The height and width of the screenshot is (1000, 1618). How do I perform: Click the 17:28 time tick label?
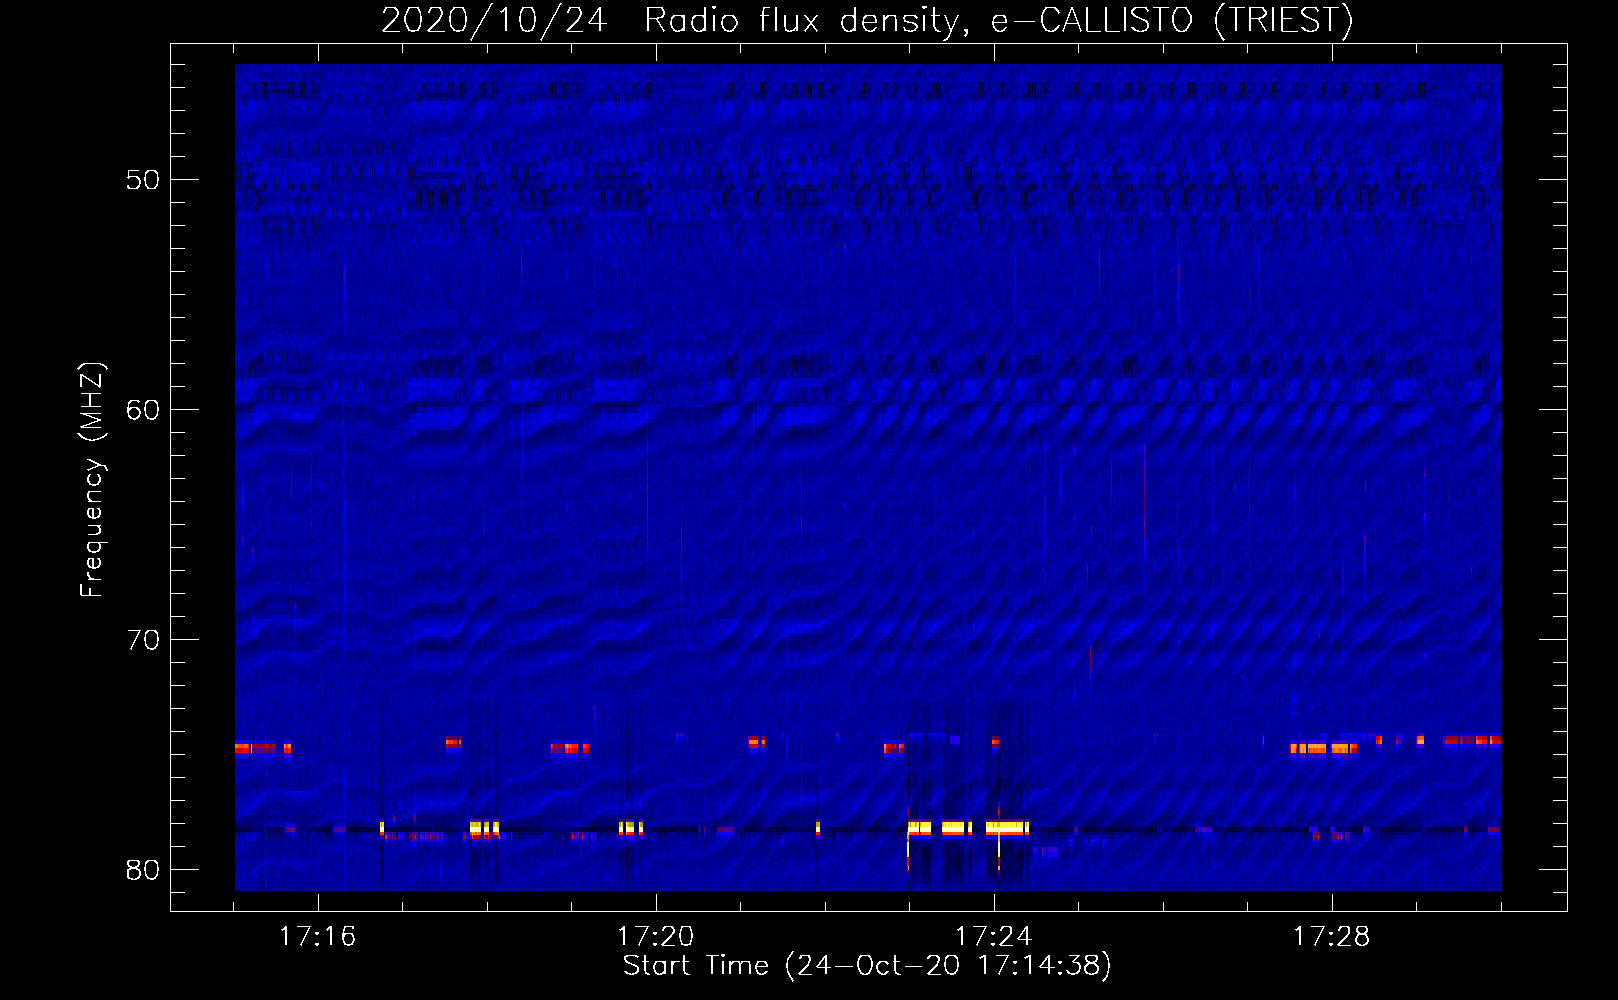point(1332,937)
